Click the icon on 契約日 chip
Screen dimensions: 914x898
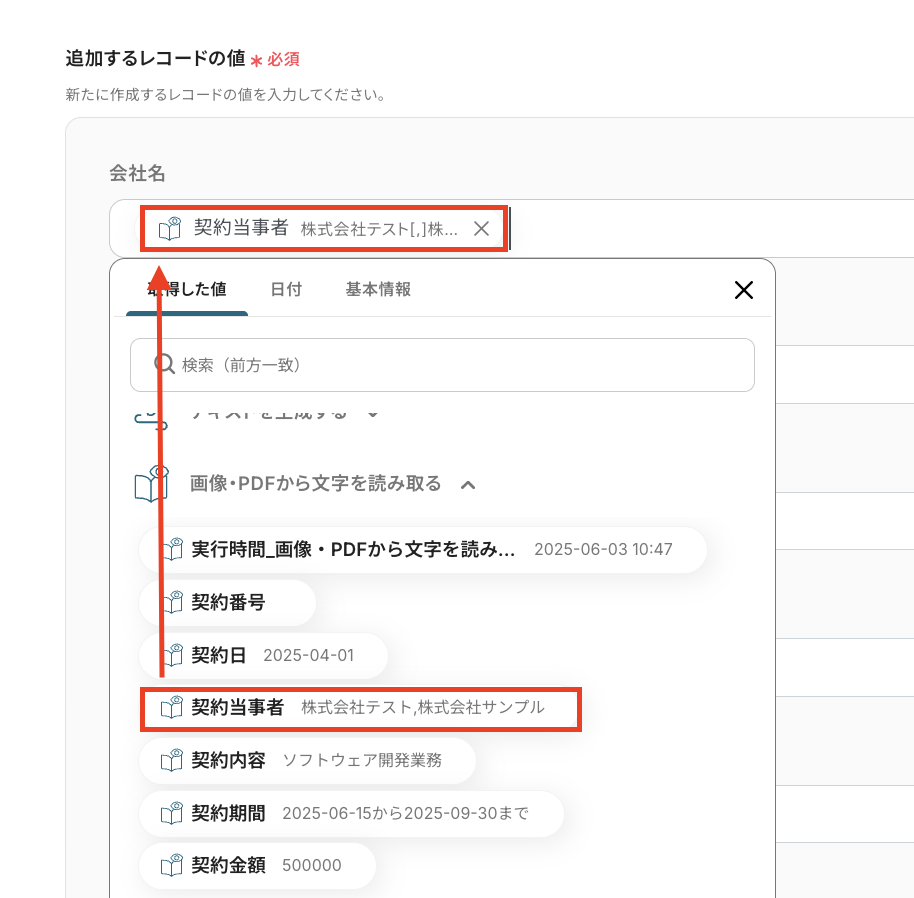click(x=172, y=655)
